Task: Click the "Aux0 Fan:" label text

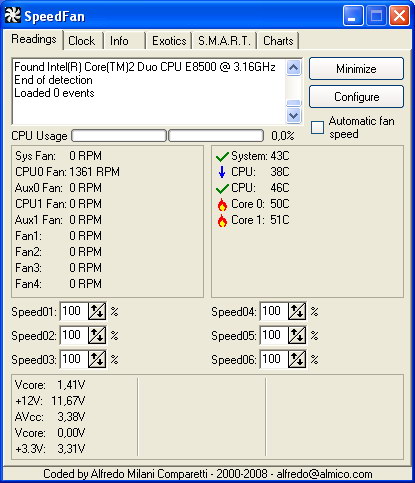Action: click(39, 188)
